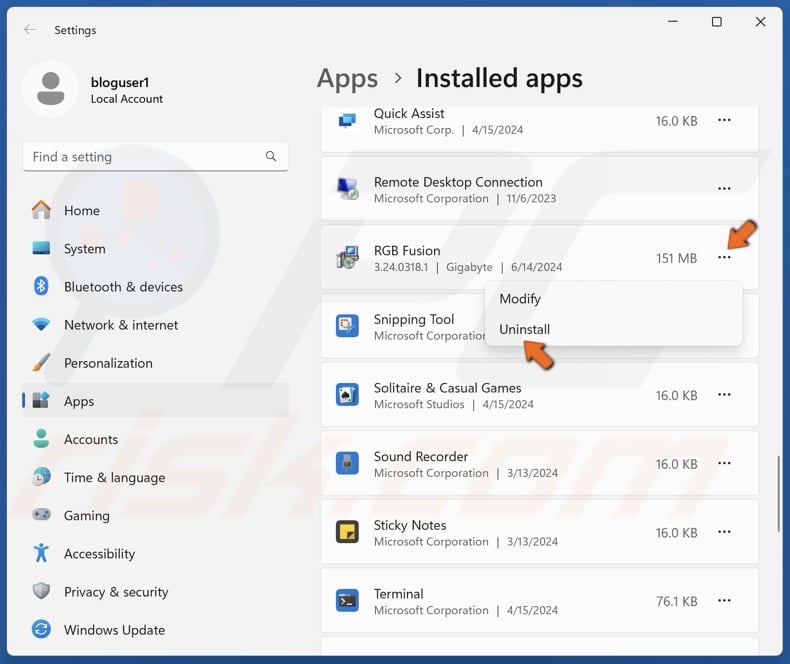This screenshot has width=790, height=664.
Task: Open Bluetooth & devices settings
Action: click(156, 287)
